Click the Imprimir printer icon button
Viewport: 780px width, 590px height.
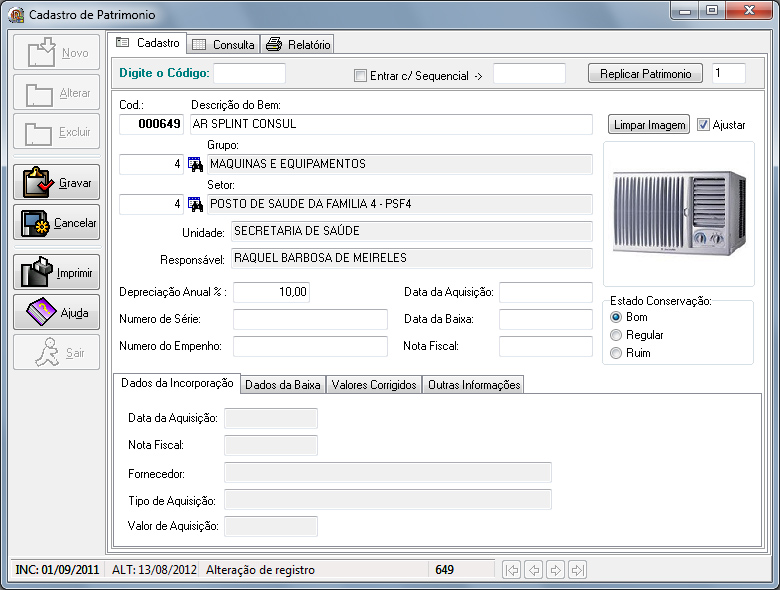pyautogui.click(x=56, y=272)
